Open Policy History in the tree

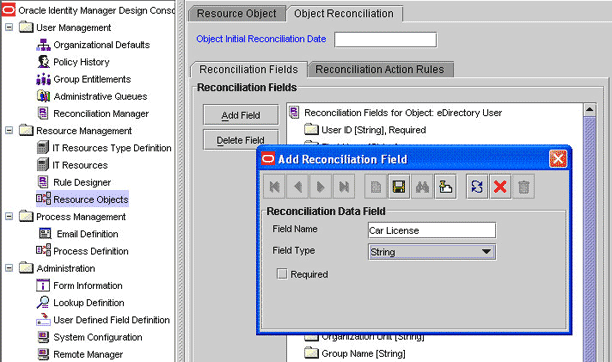point(81,62)
